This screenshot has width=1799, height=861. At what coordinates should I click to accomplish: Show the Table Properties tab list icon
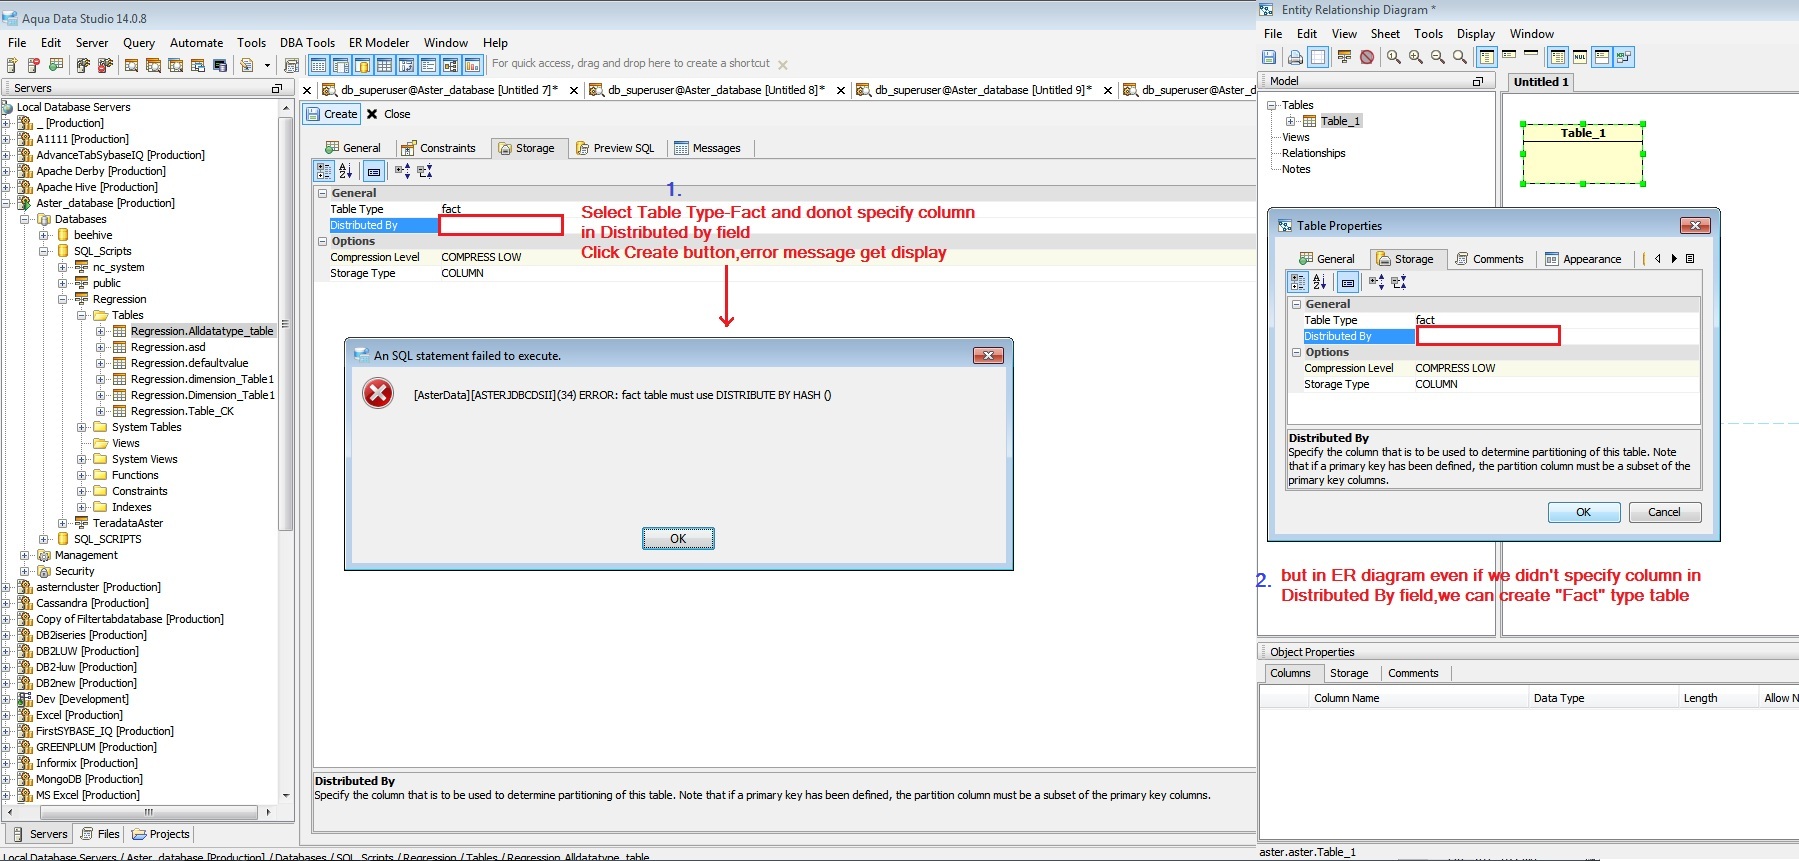click(x=1690, y=258)
